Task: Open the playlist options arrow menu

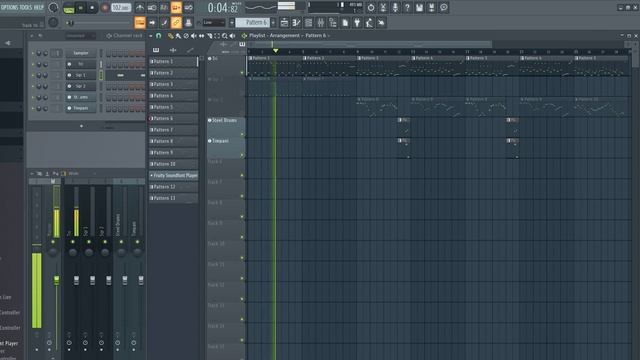Action: pos(151,36)
